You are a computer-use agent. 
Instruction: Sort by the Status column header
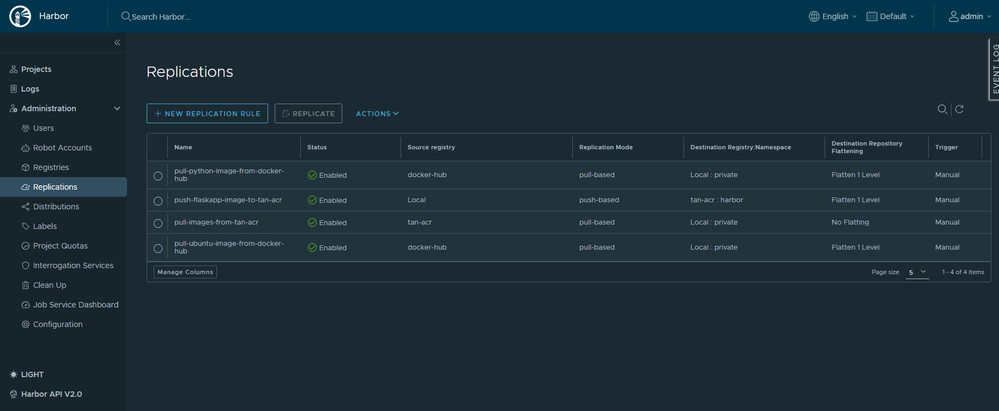point(317,147)
